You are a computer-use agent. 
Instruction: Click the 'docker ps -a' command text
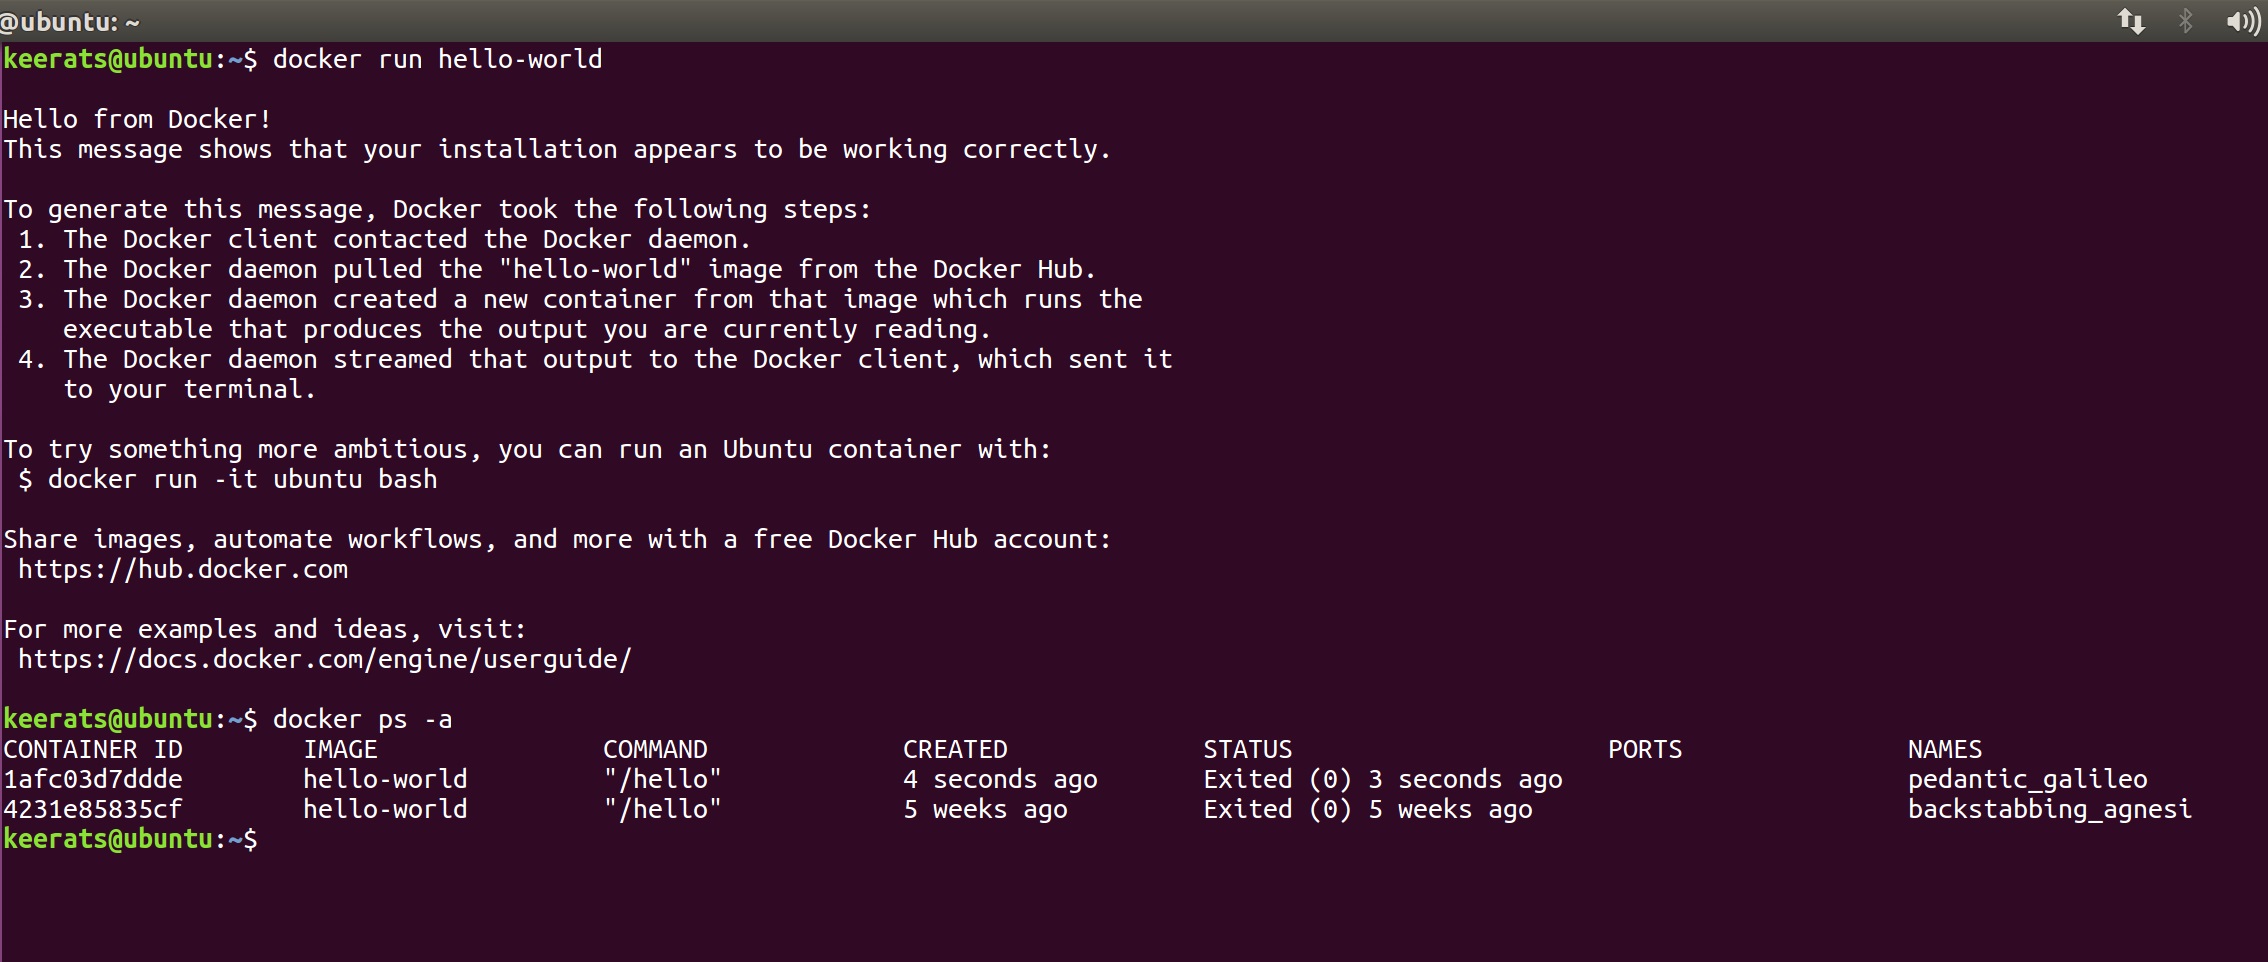coord(362,719)
